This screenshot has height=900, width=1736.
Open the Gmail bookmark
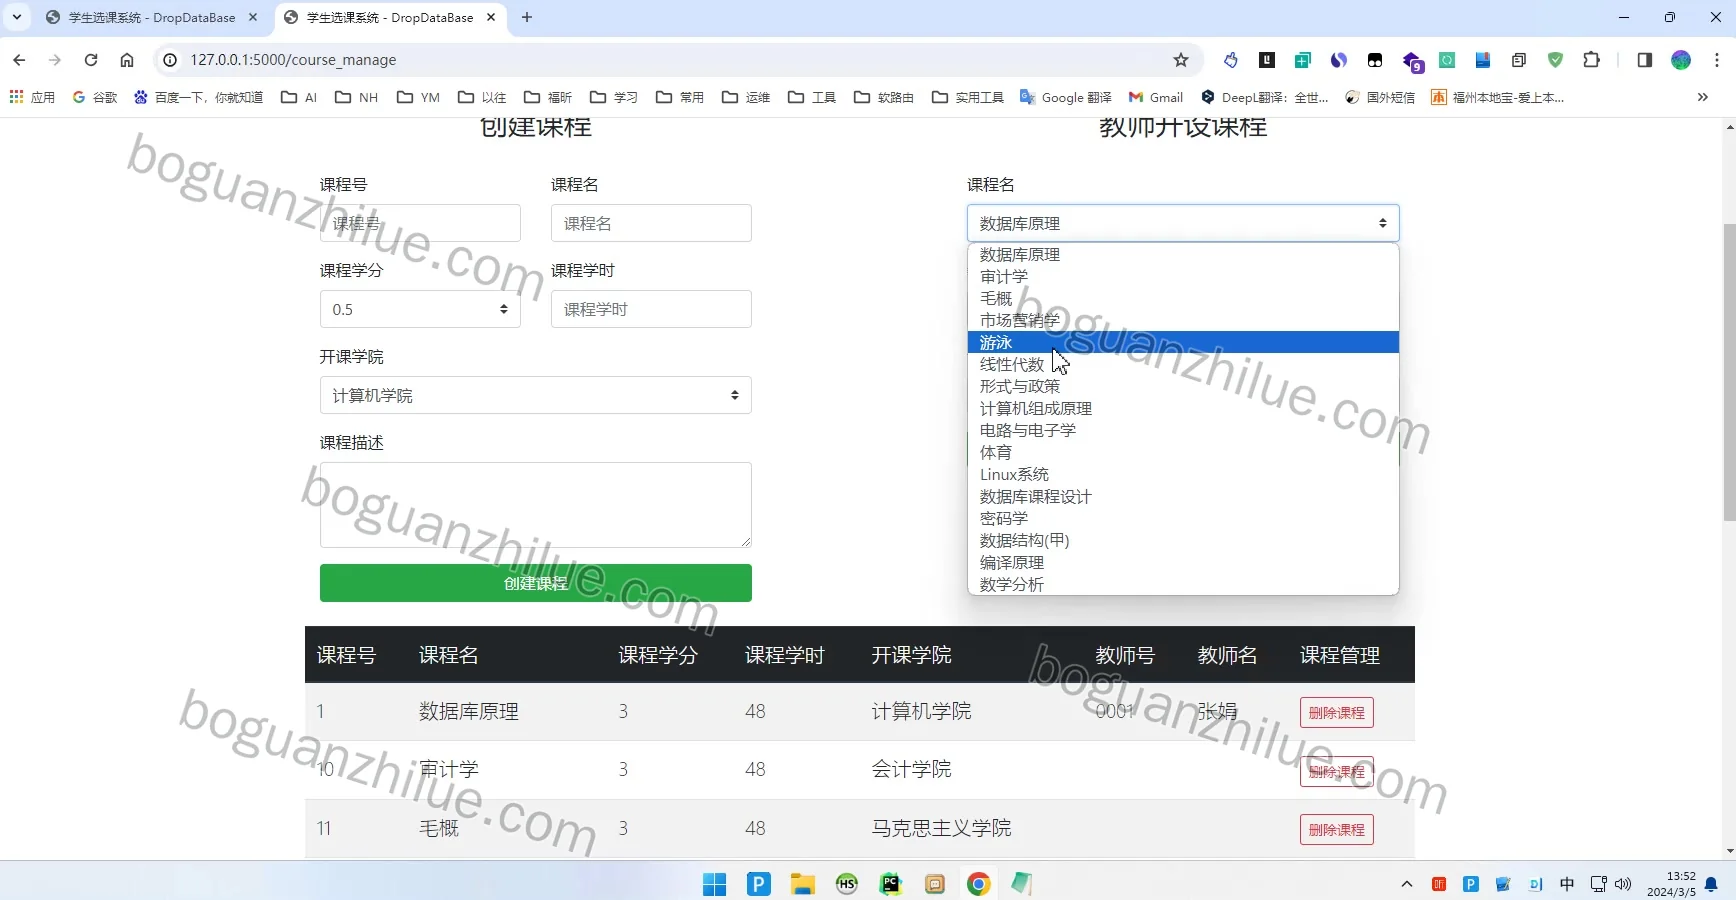coord(1156,97)
